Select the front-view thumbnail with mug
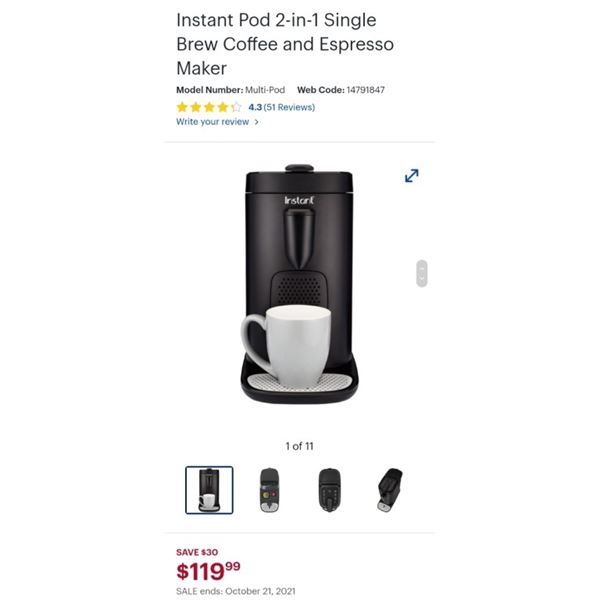The height and width of the screenshot is (600, 600). point(209,490)
